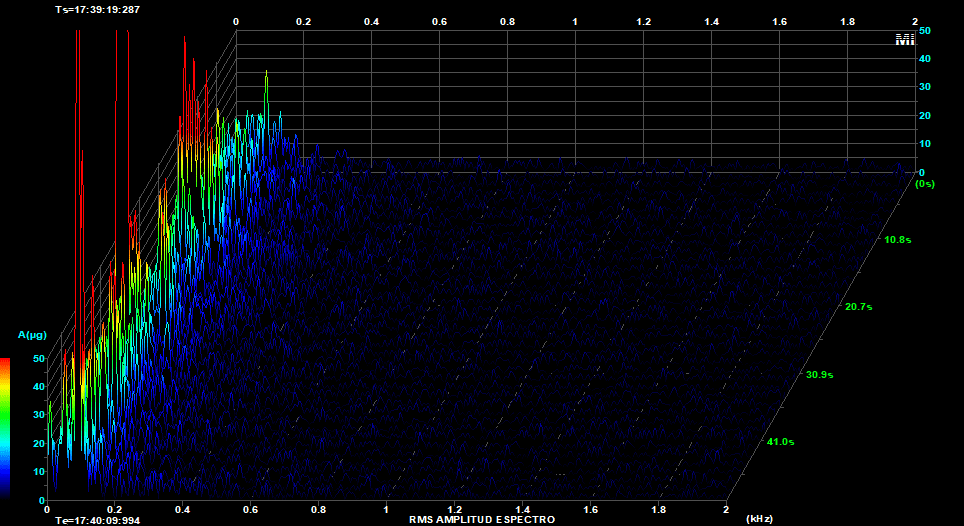Select the 20.7s time axis marker

859,307
